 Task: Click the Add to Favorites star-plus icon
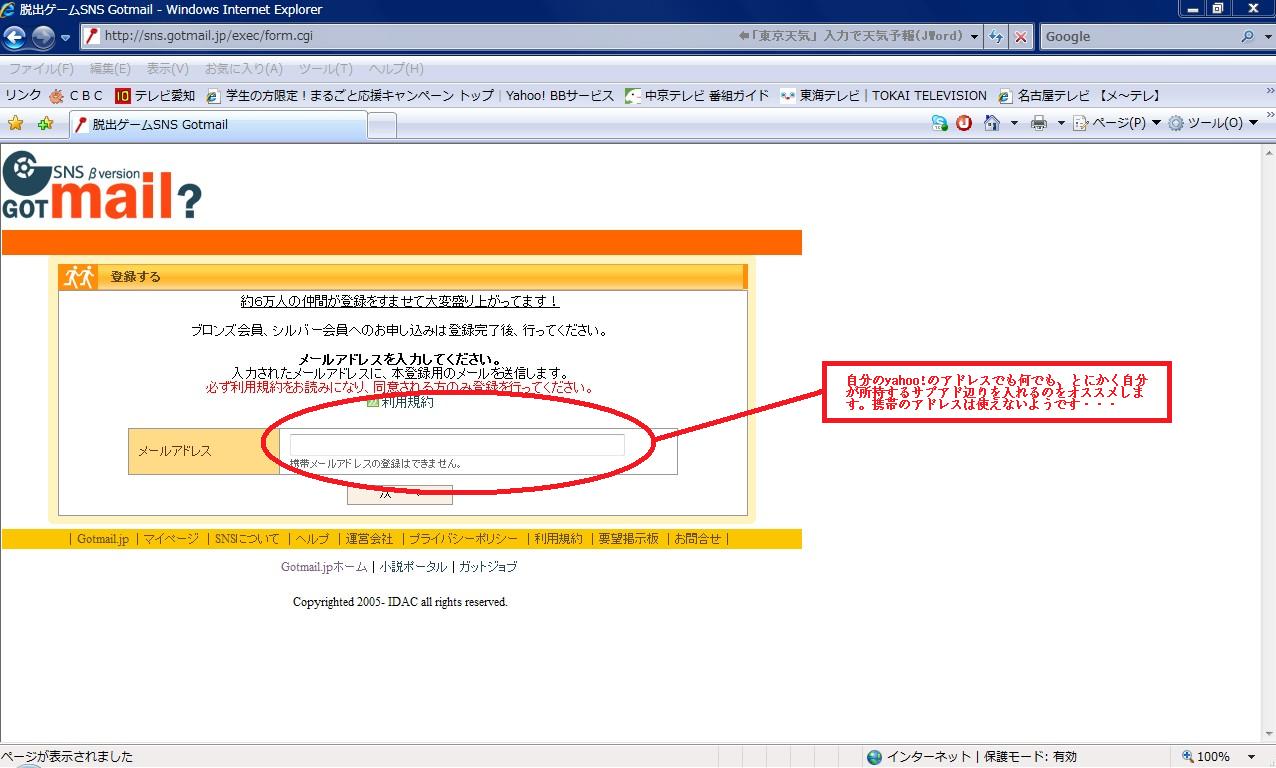click(x=45, y=124)
